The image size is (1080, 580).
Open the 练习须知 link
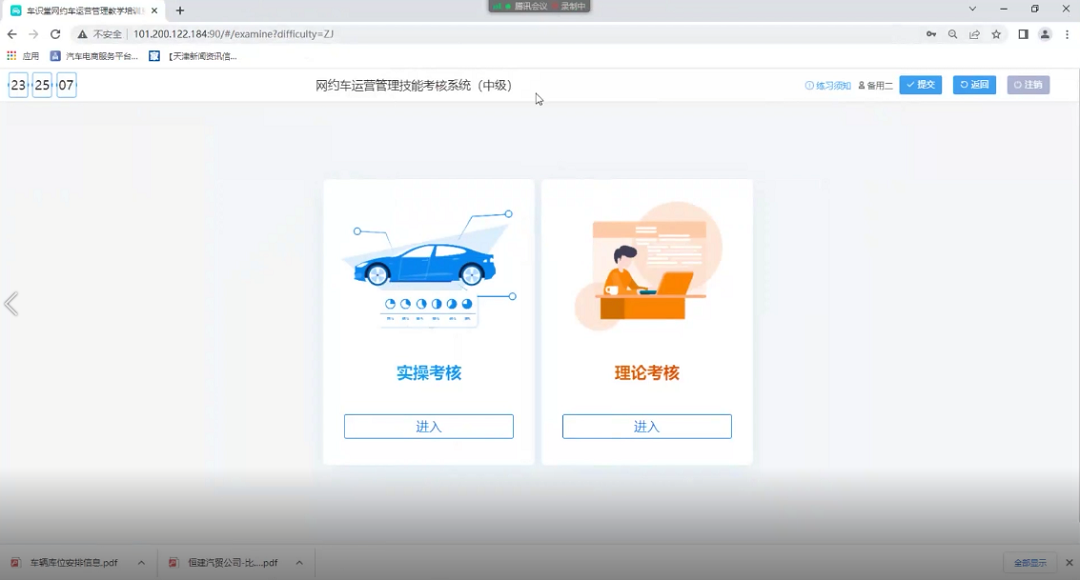pyautogui.click(x=828, y=85)
